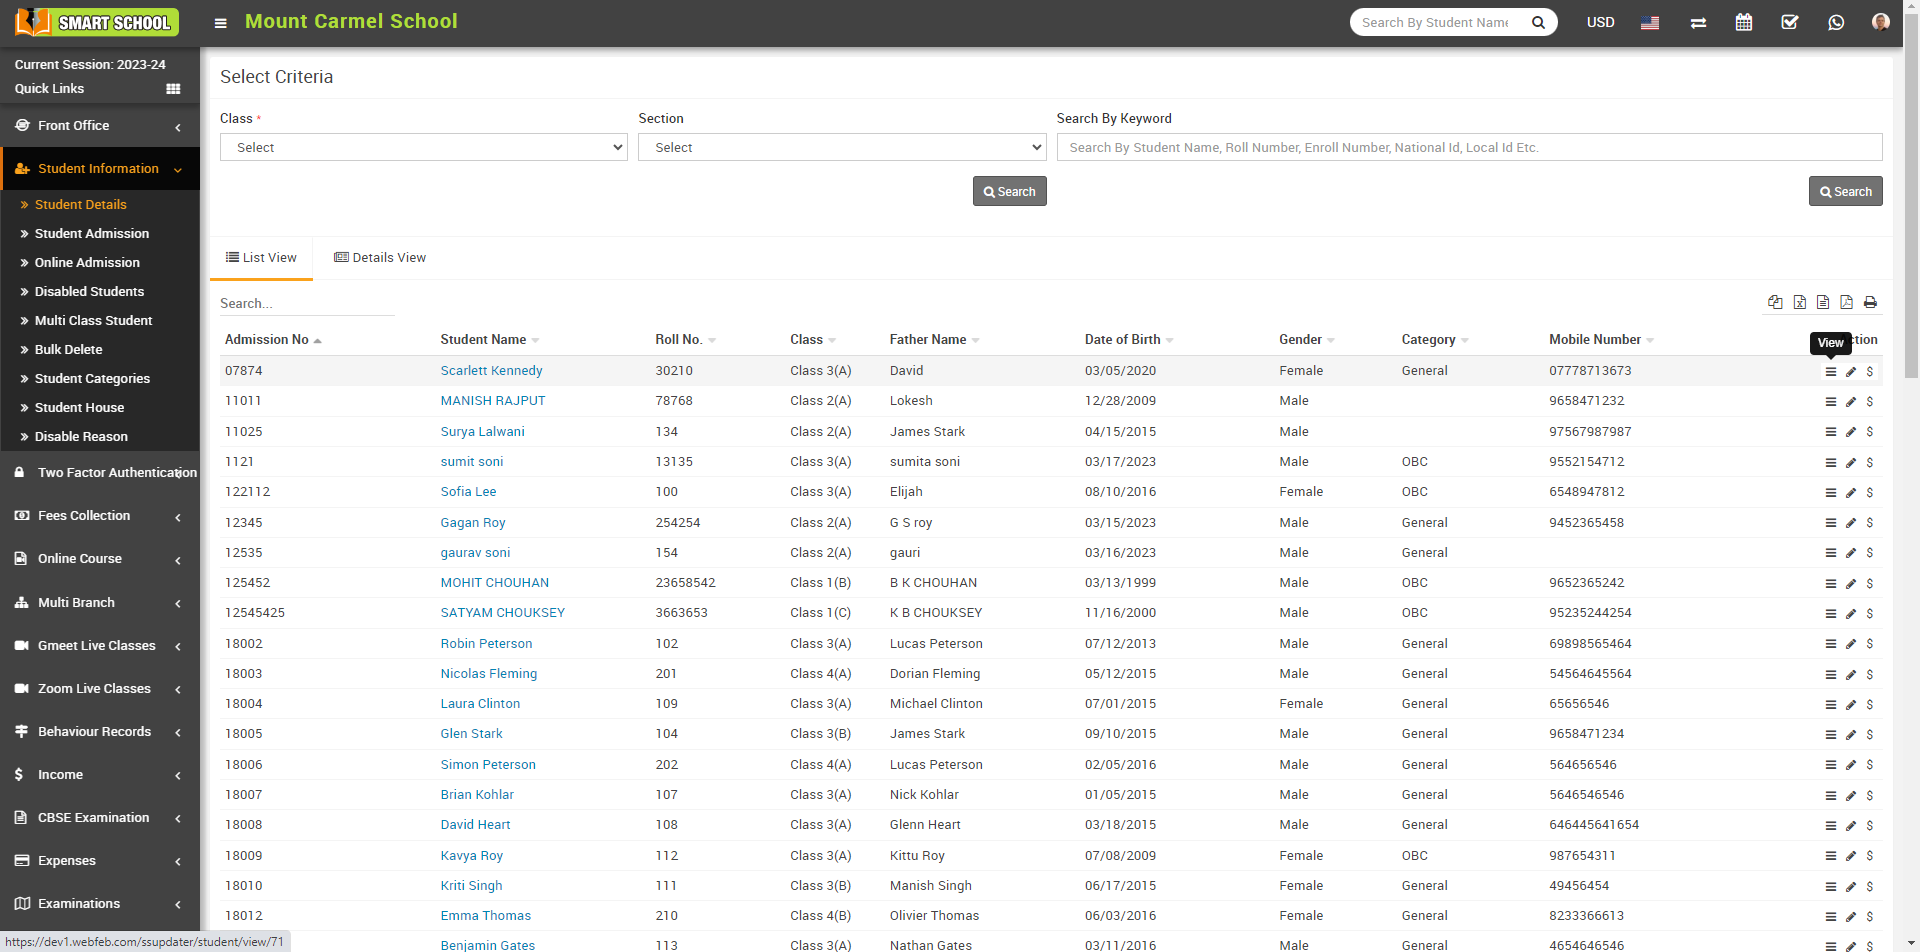Image resolution: width=1920 pixels, height=952 pixels.
Task: Print the student list
Action: click(1870, 302)
